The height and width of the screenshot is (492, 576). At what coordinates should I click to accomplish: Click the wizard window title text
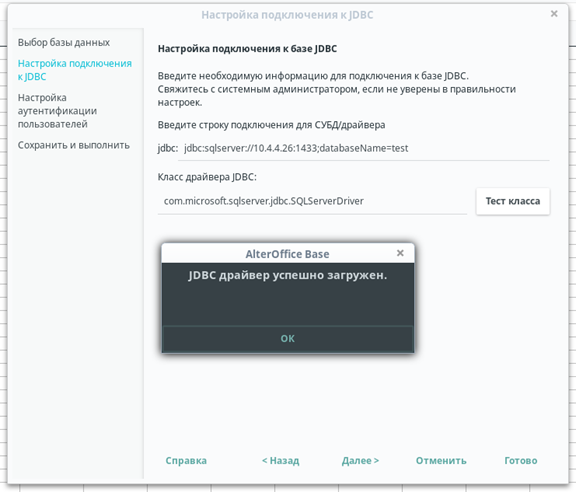coord(287,15)
